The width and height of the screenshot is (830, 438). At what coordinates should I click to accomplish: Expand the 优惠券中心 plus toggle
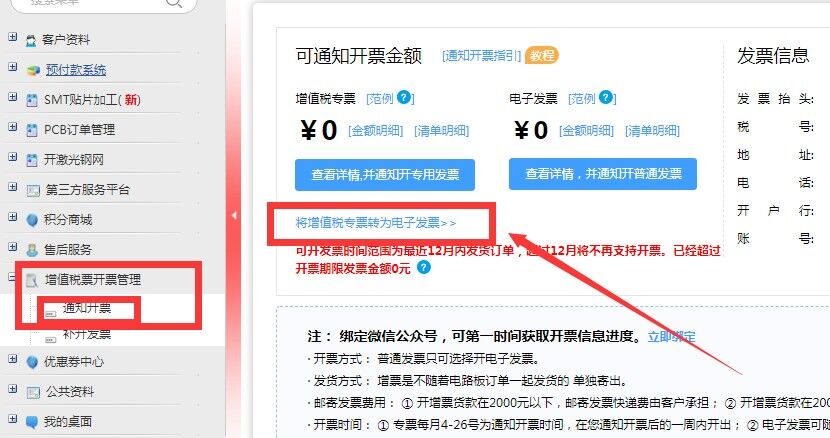pos(13,359)
